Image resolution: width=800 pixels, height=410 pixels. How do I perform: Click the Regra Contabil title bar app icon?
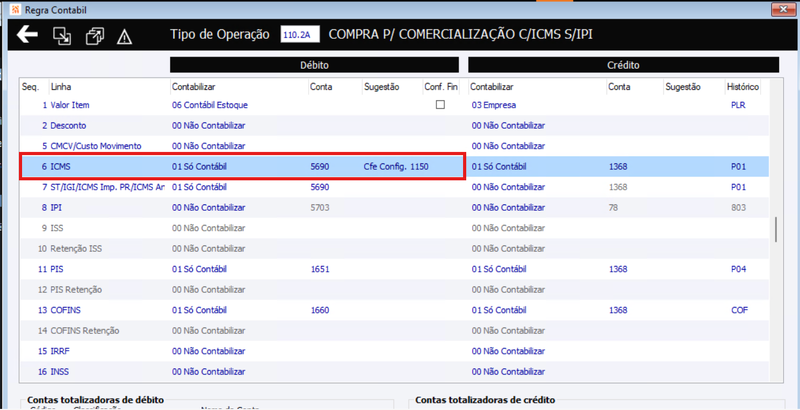coord(15,9)
